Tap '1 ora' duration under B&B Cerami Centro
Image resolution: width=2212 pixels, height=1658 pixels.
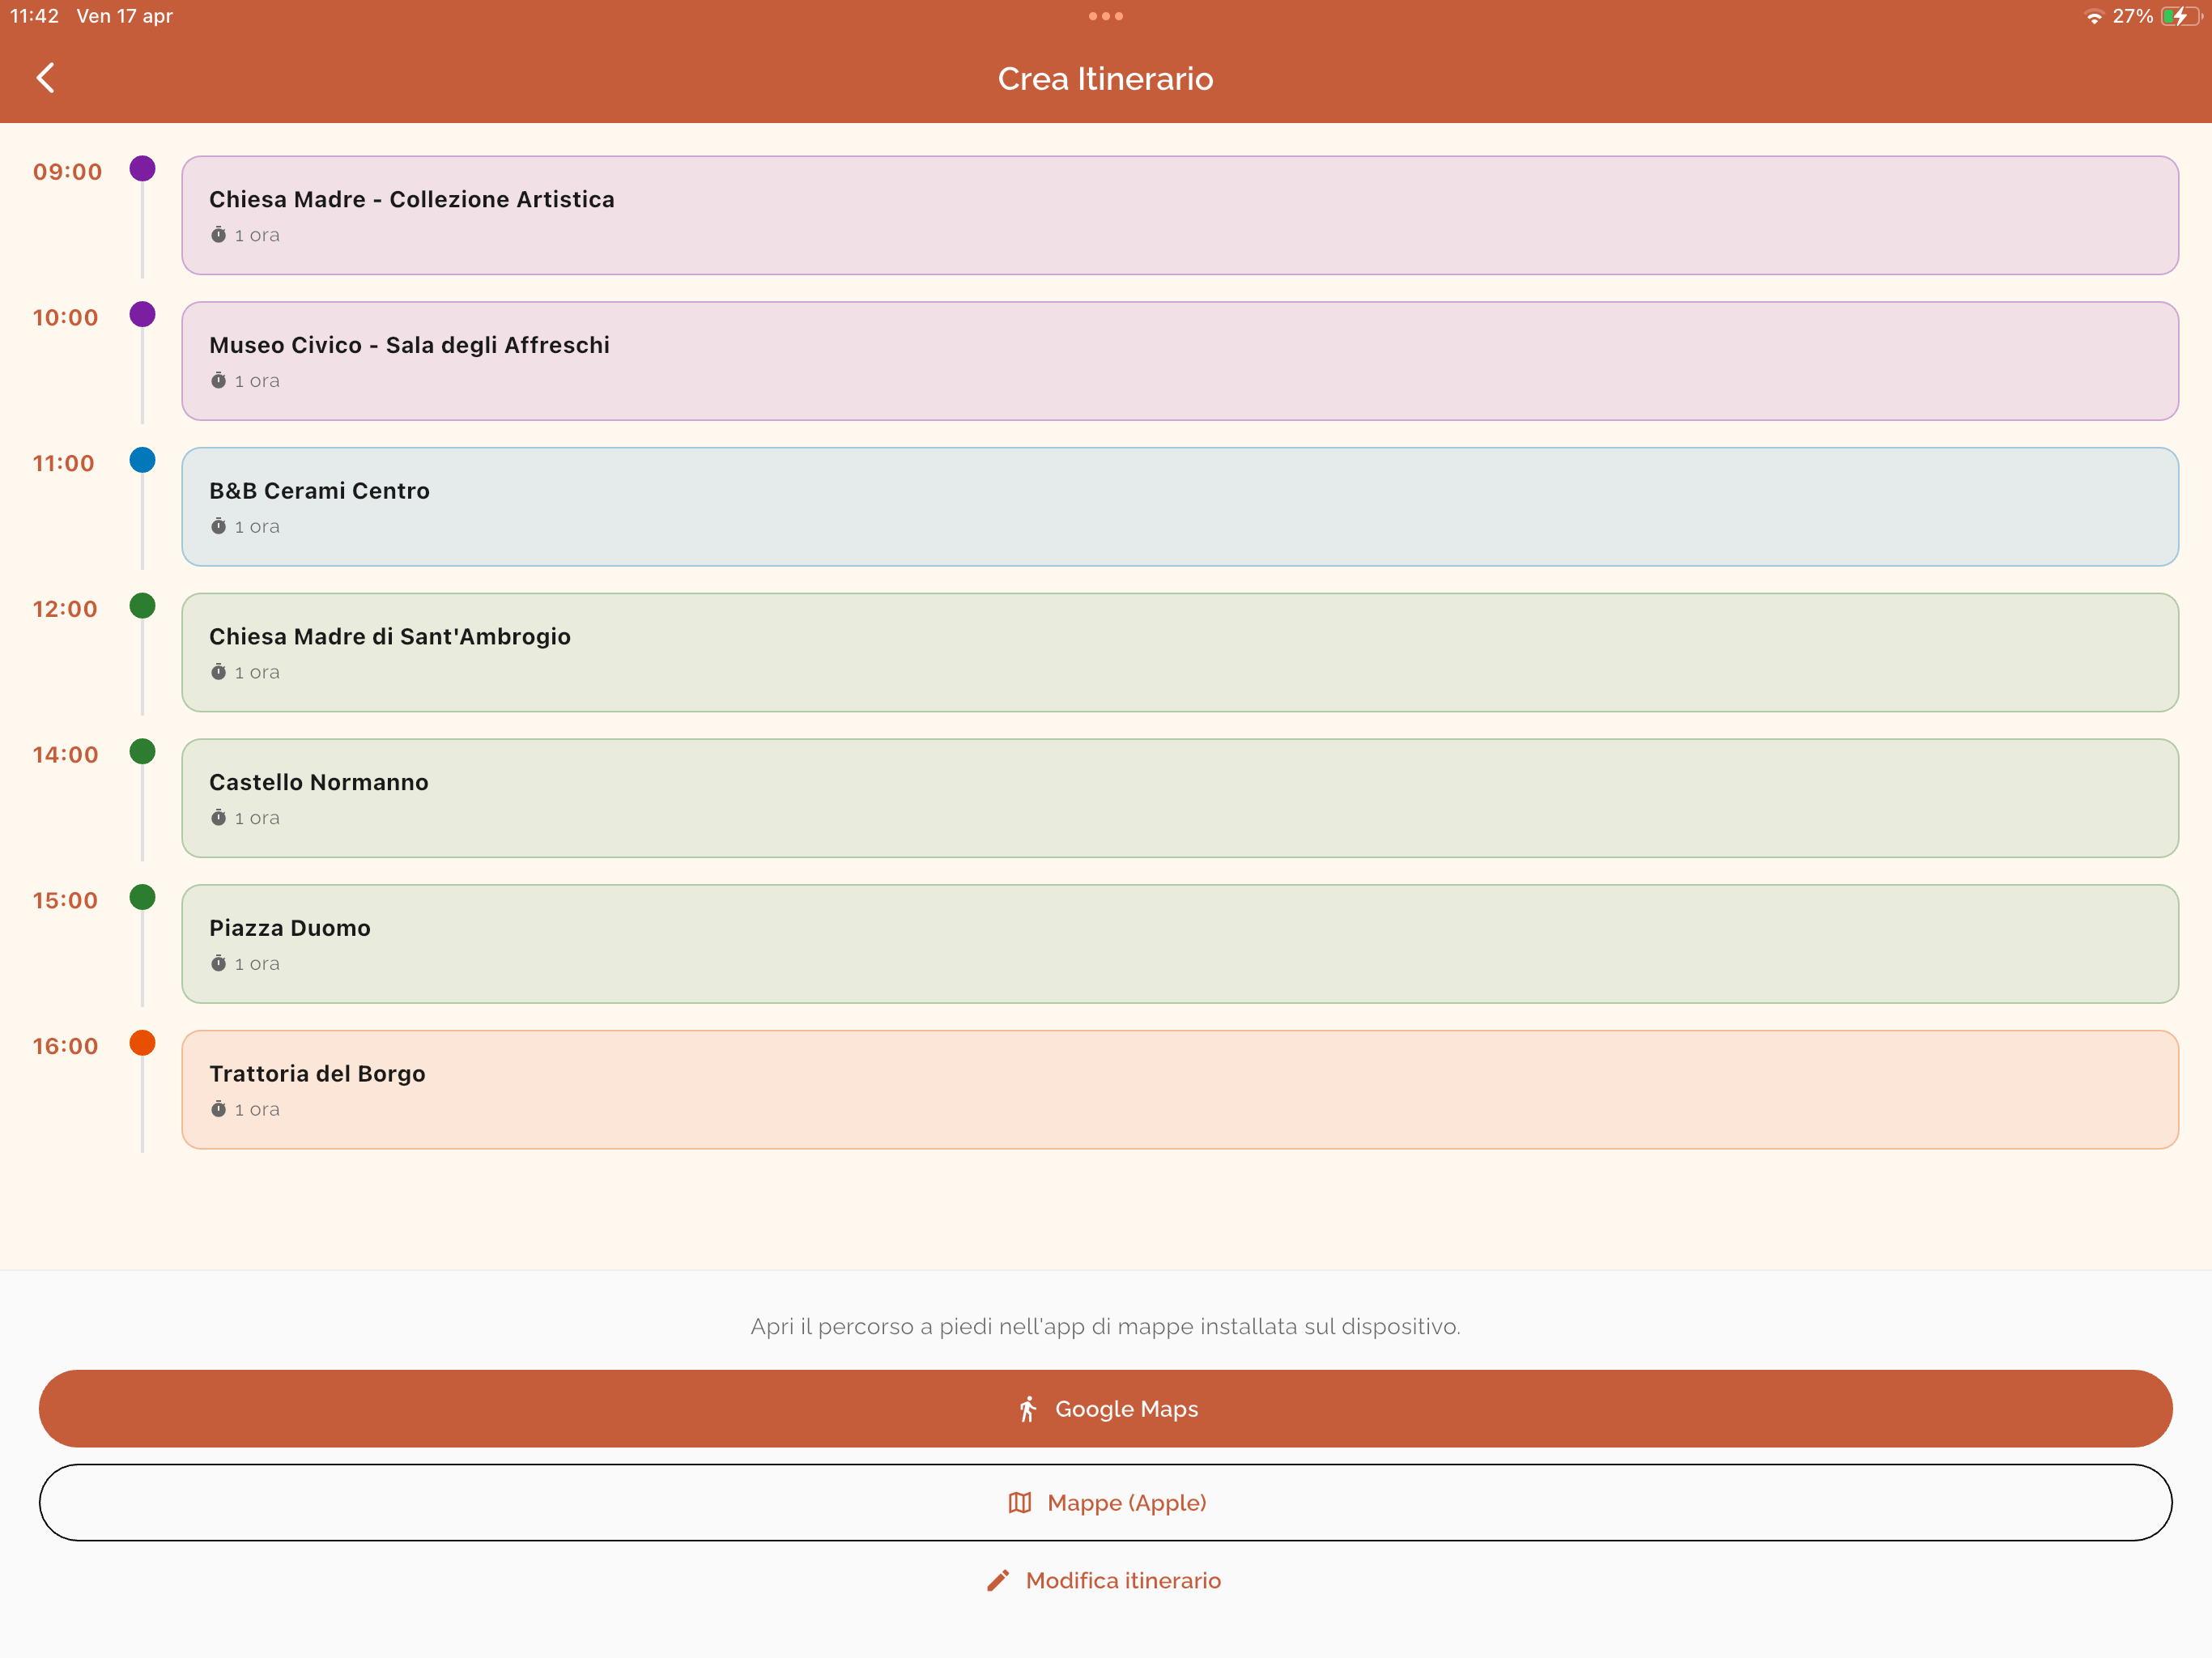click(x=257, y=527)
